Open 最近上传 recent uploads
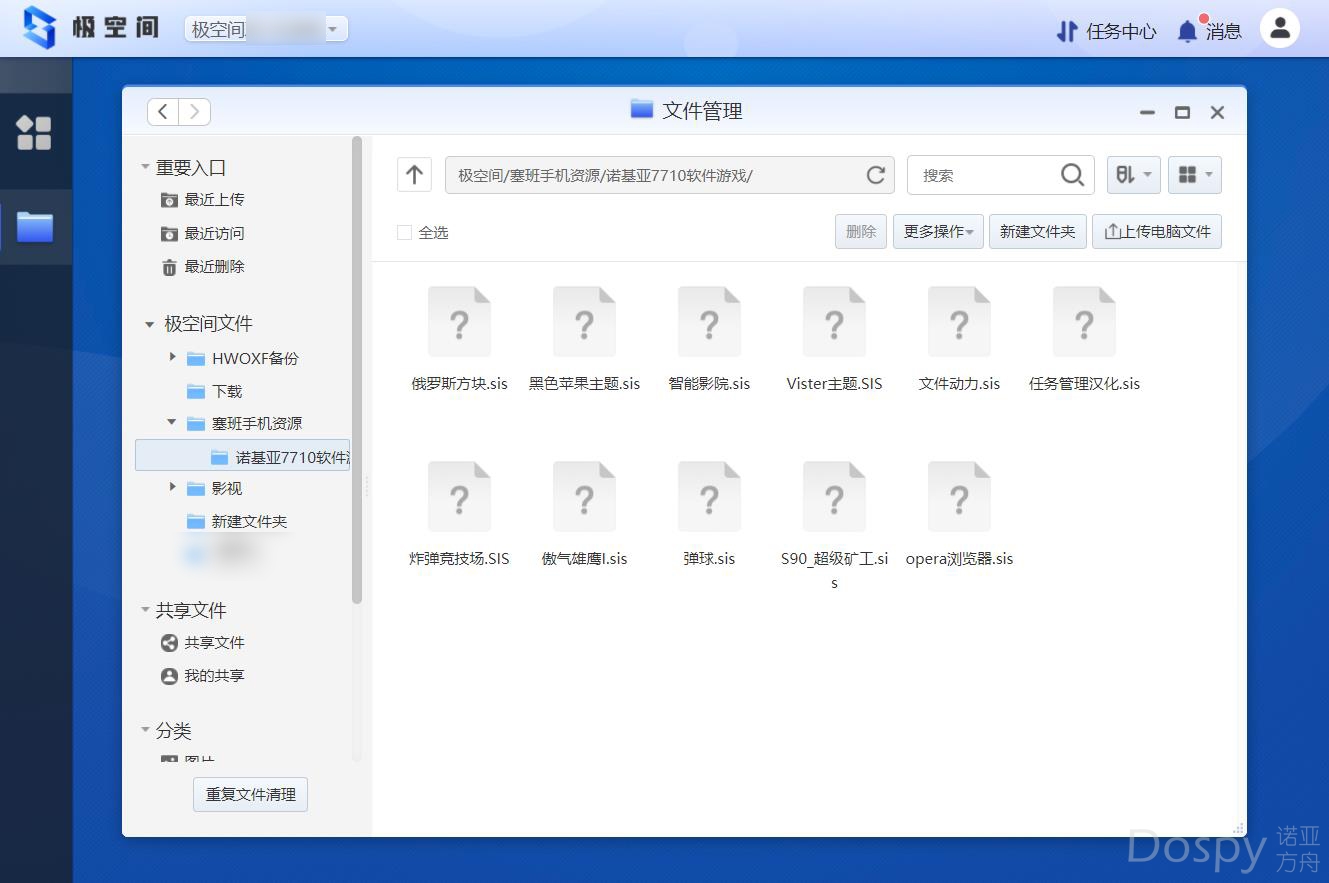Image resolution: width=1329 pixels, height=883 pixels. coord(203,200)
